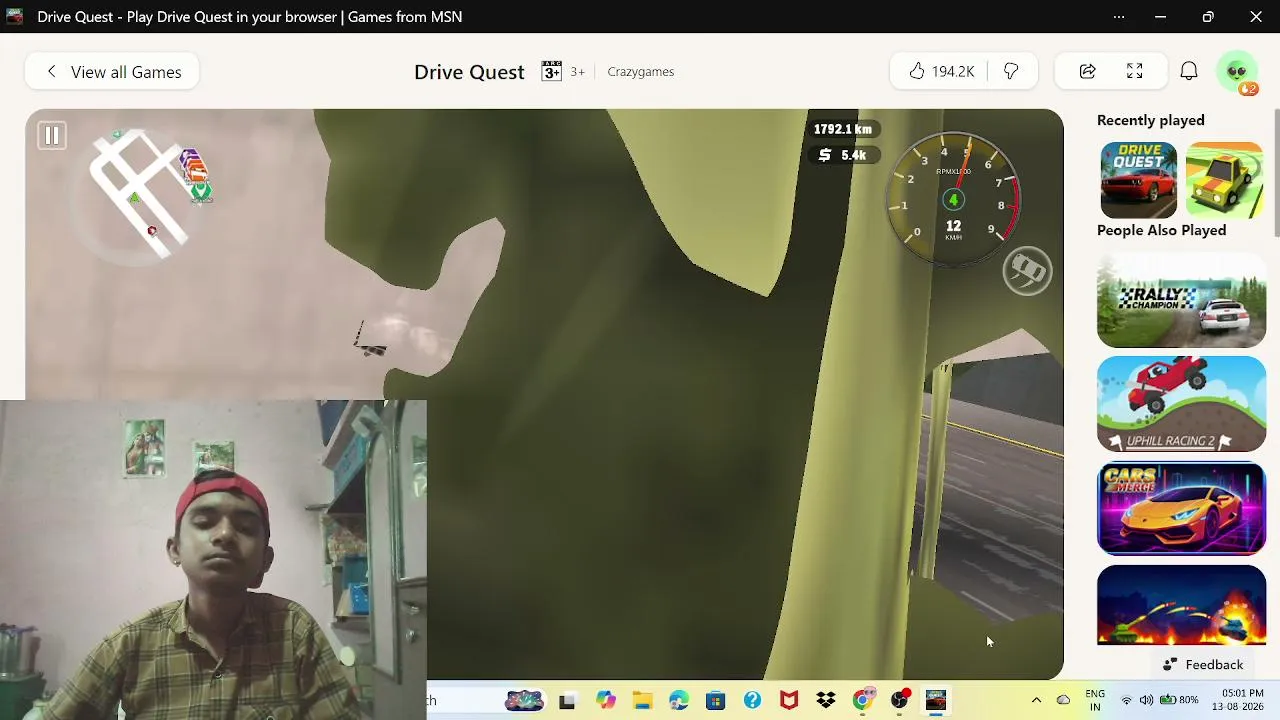Share the Drive Quest game
The width and height of the screenshot is (1280, 720).
(1087, 71)
